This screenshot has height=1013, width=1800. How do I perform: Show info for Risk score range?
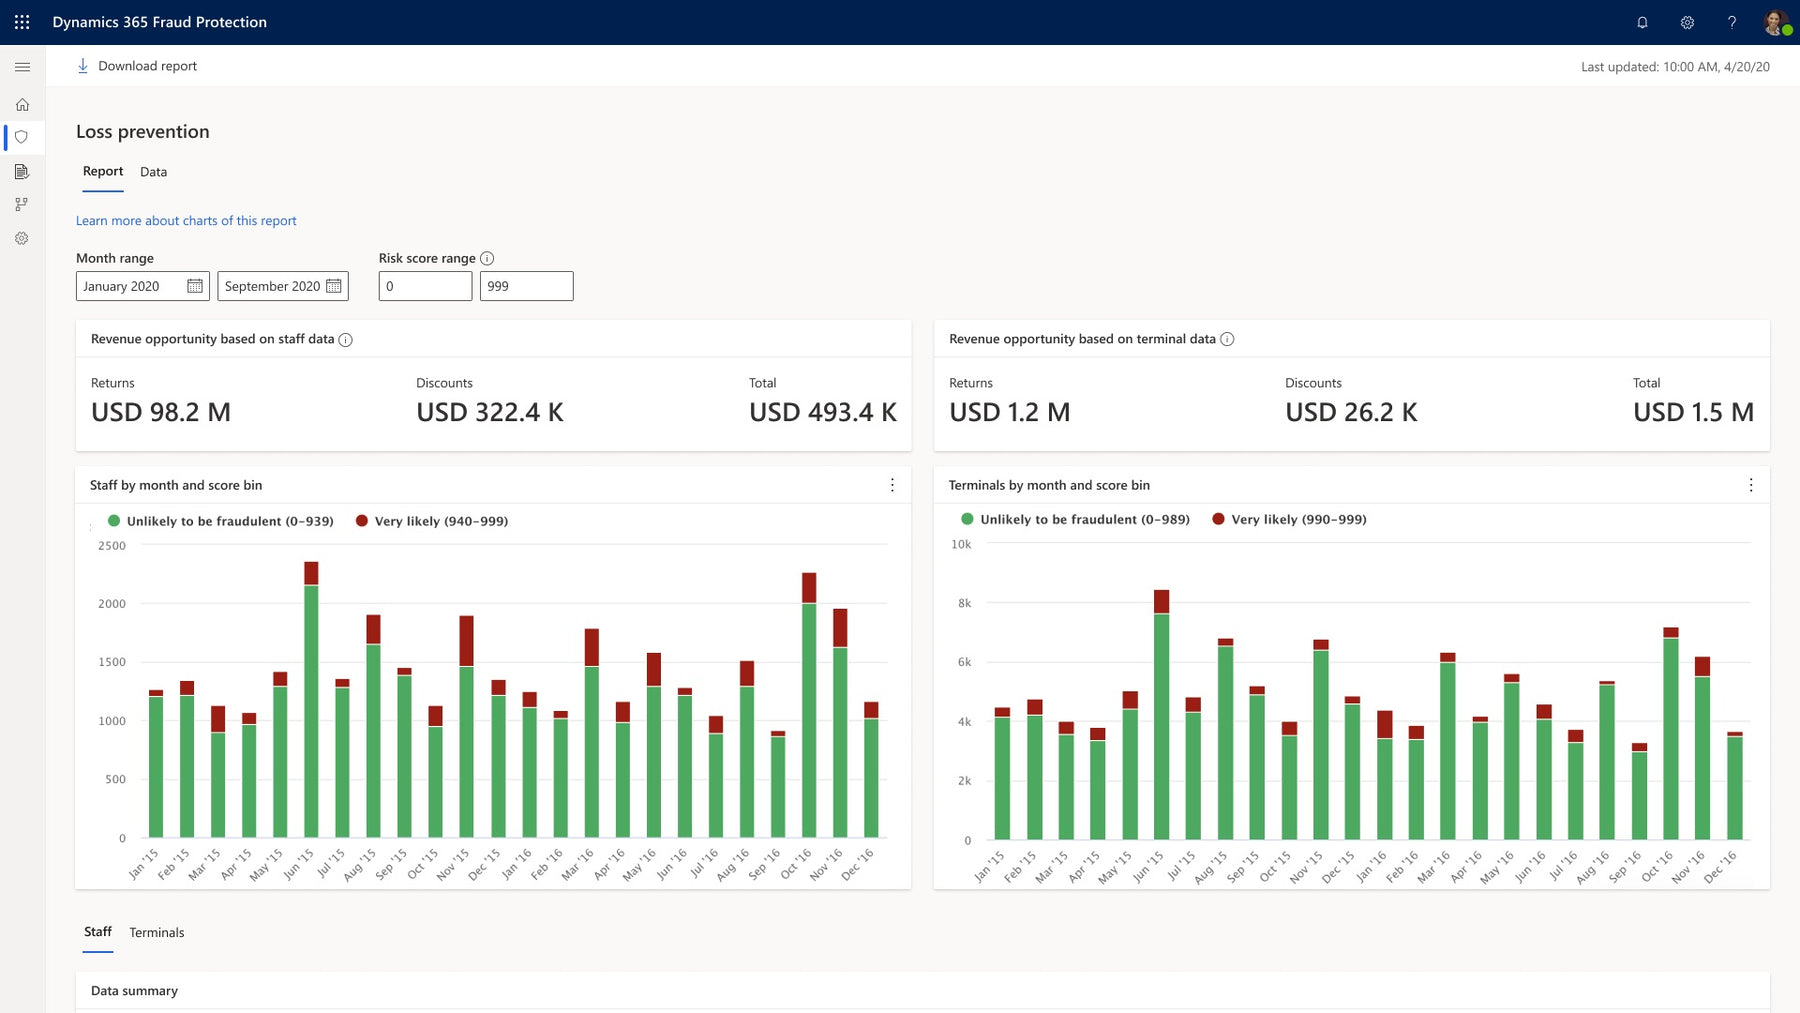coord(487,258)
